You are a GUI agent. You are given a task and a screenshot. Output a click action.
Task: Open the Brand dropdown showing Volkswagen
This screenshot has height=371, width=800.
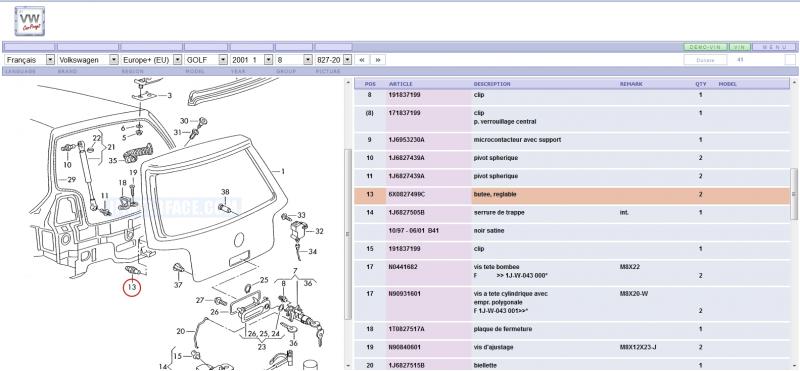click(x=88, y=60)
